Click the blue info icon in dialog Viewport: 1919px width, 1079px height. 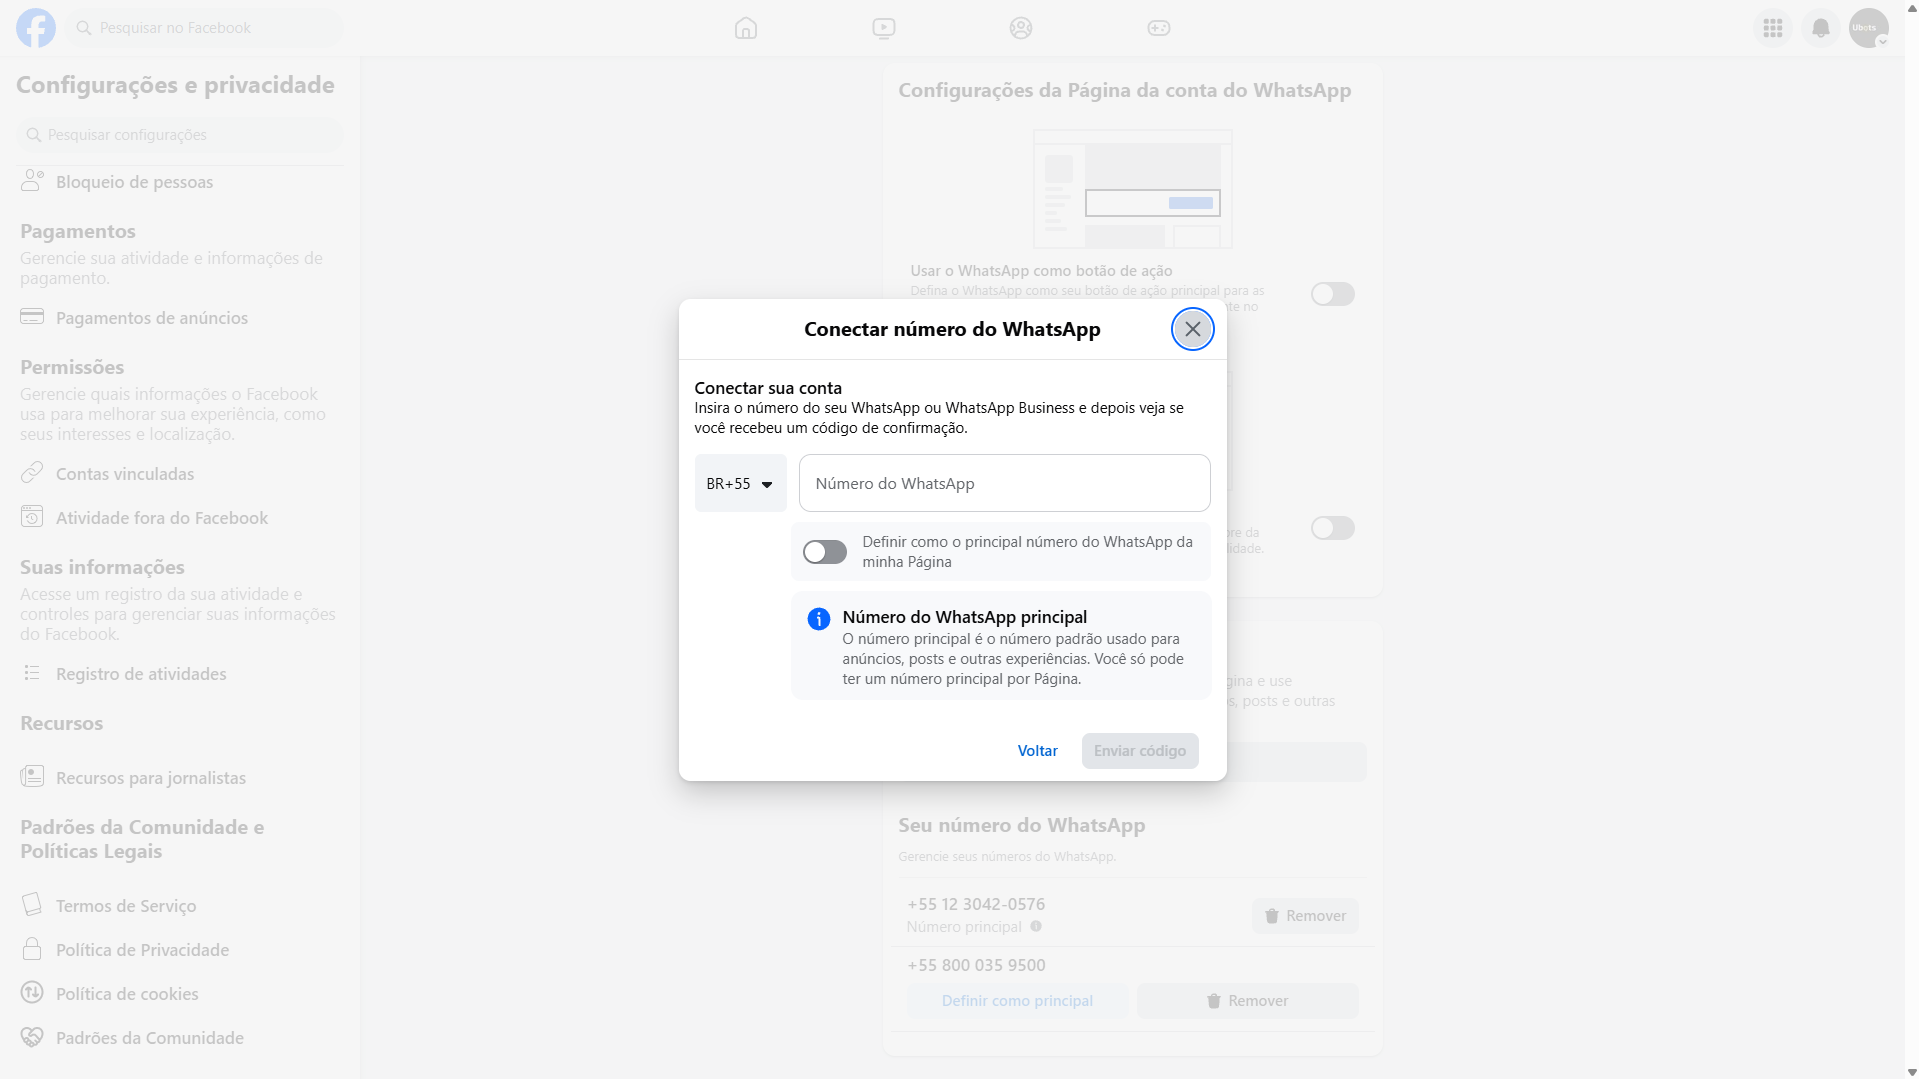click(819, 619)
